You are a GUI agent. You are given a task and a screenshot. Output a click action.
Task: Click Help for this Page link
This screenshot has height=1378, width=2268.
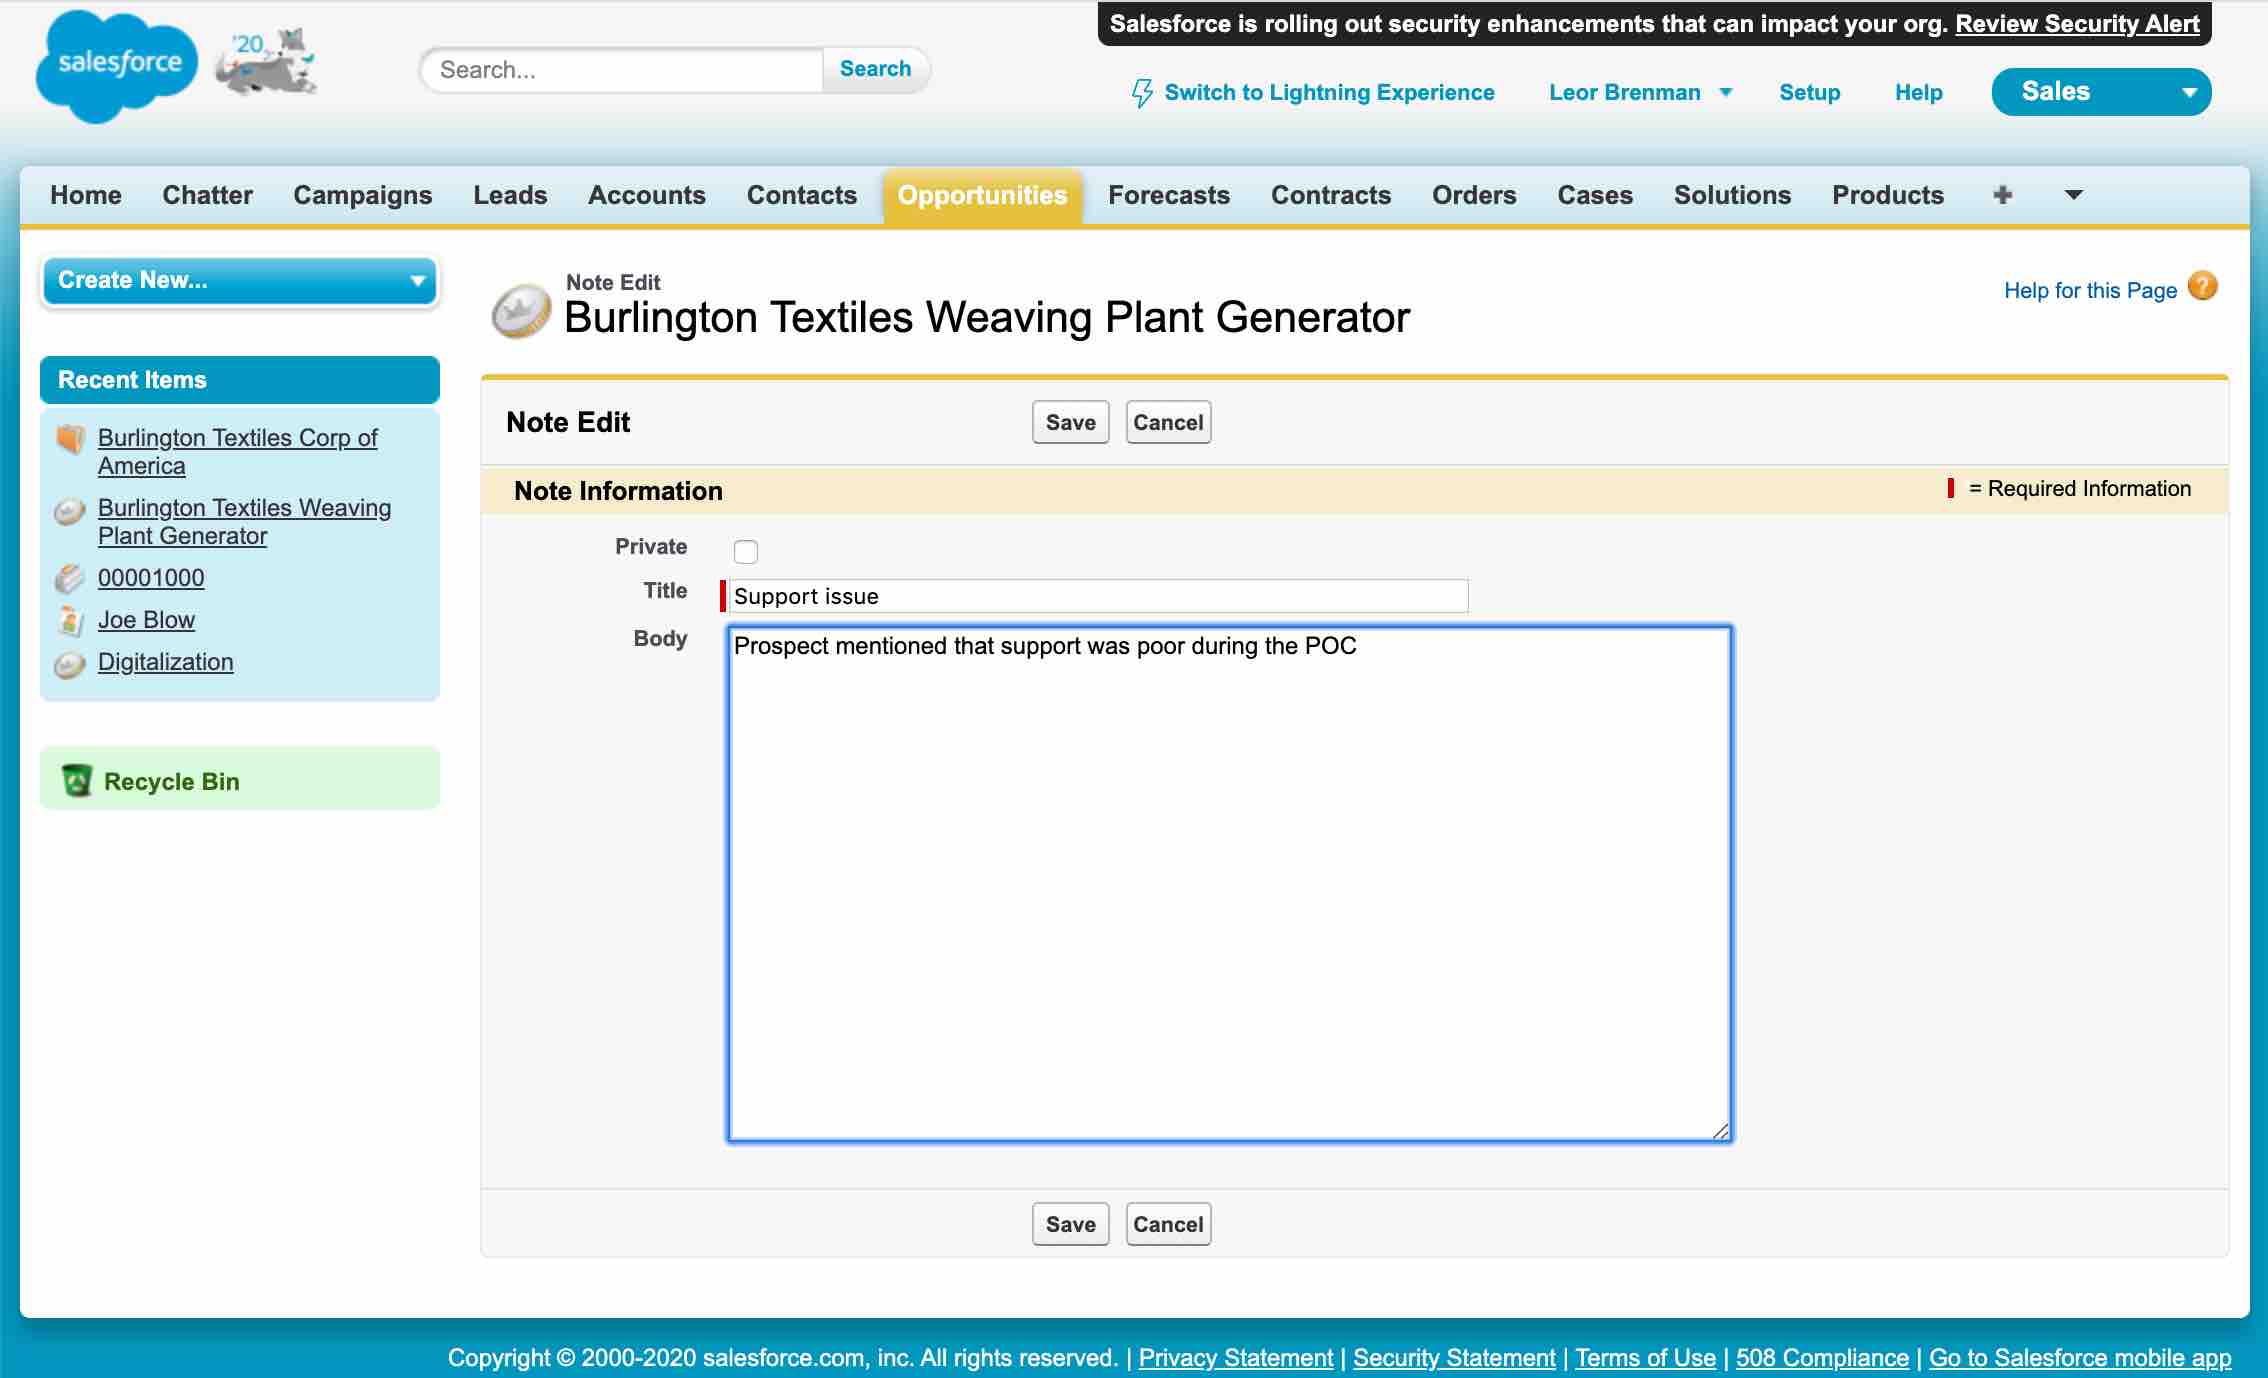[x=2090, y=290]
